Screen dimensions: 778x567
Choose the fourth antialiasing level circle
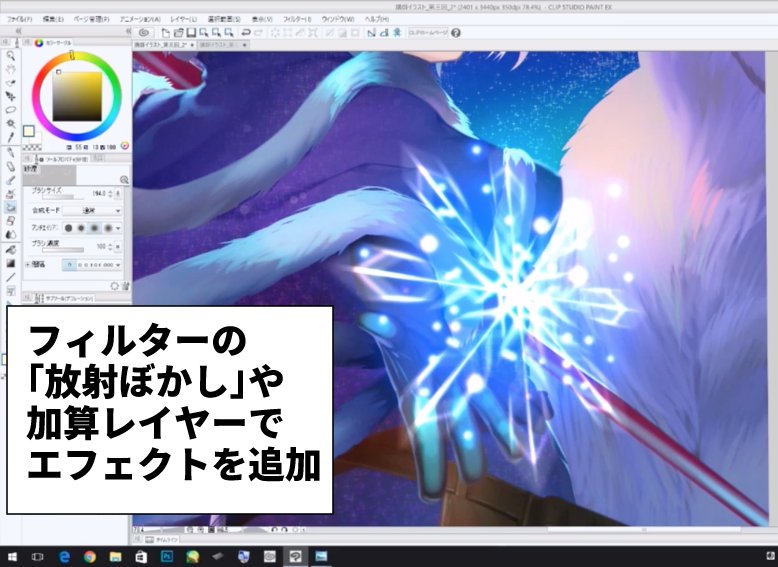[108, 228]
